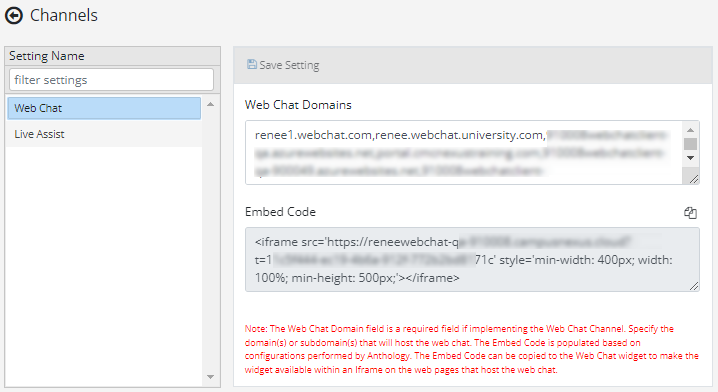Click the Setting Name column header

(113, 56)
